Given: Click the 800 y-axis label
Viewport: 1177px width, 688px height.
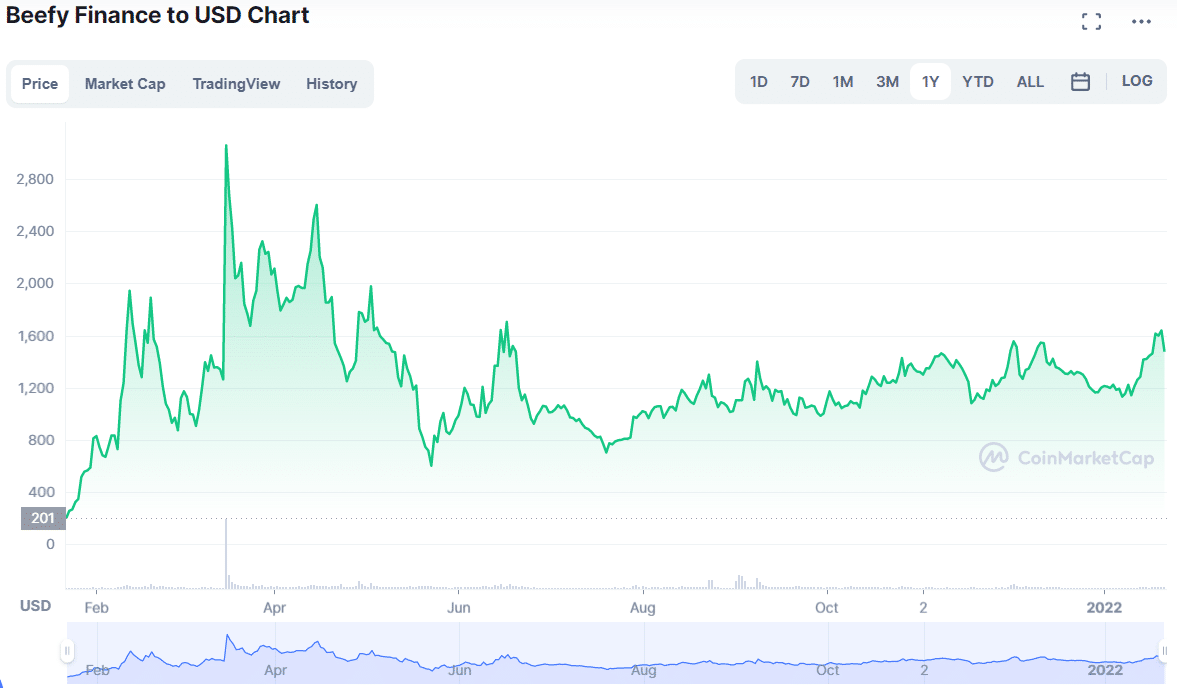Looking at the screenshot, I should pyautogui.click(x=41, y=440).
